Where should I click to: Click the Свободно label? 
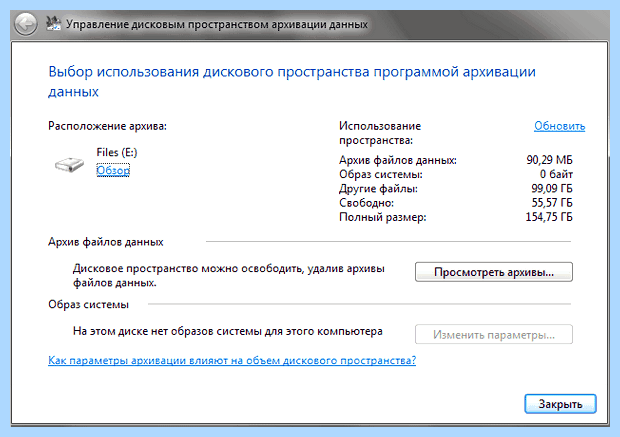click(367, 203)
